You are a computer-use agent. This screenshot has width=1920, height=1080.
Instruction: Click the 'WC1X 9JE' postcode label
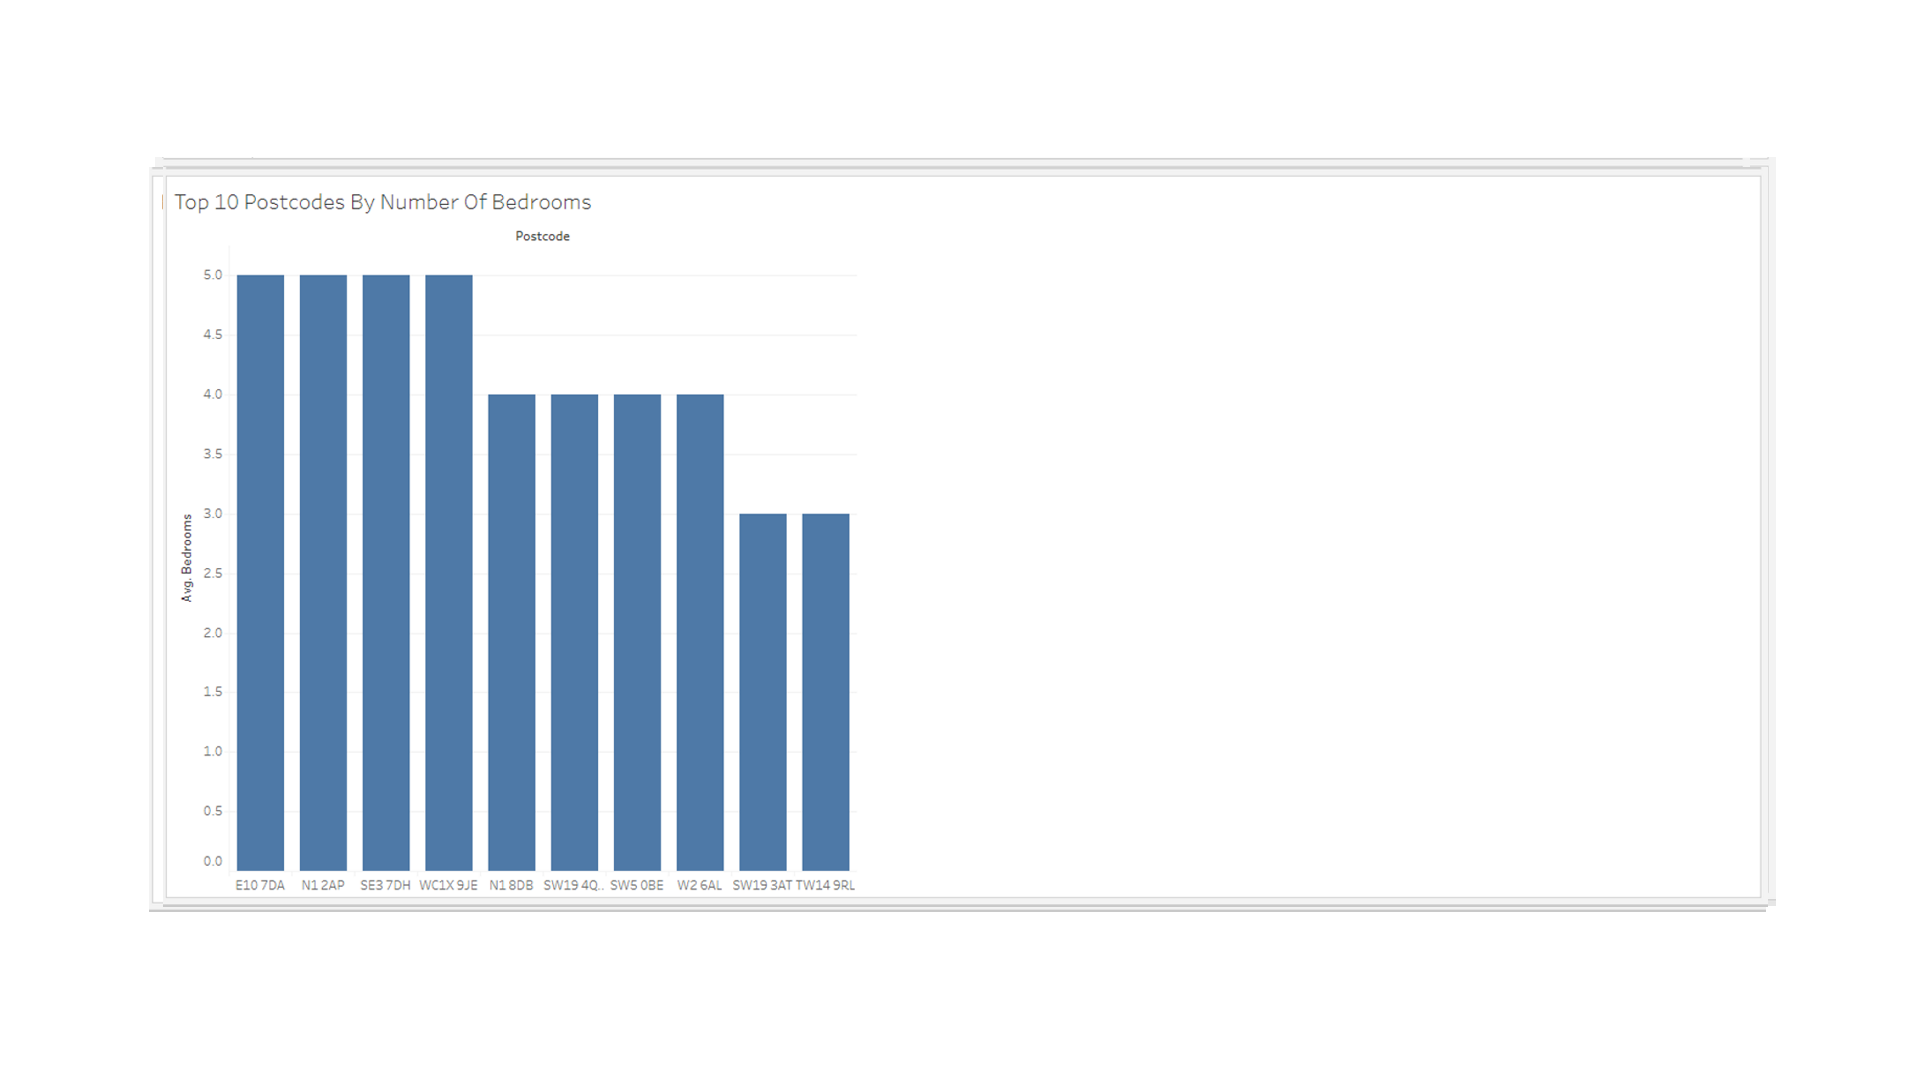tap(449, 885)
